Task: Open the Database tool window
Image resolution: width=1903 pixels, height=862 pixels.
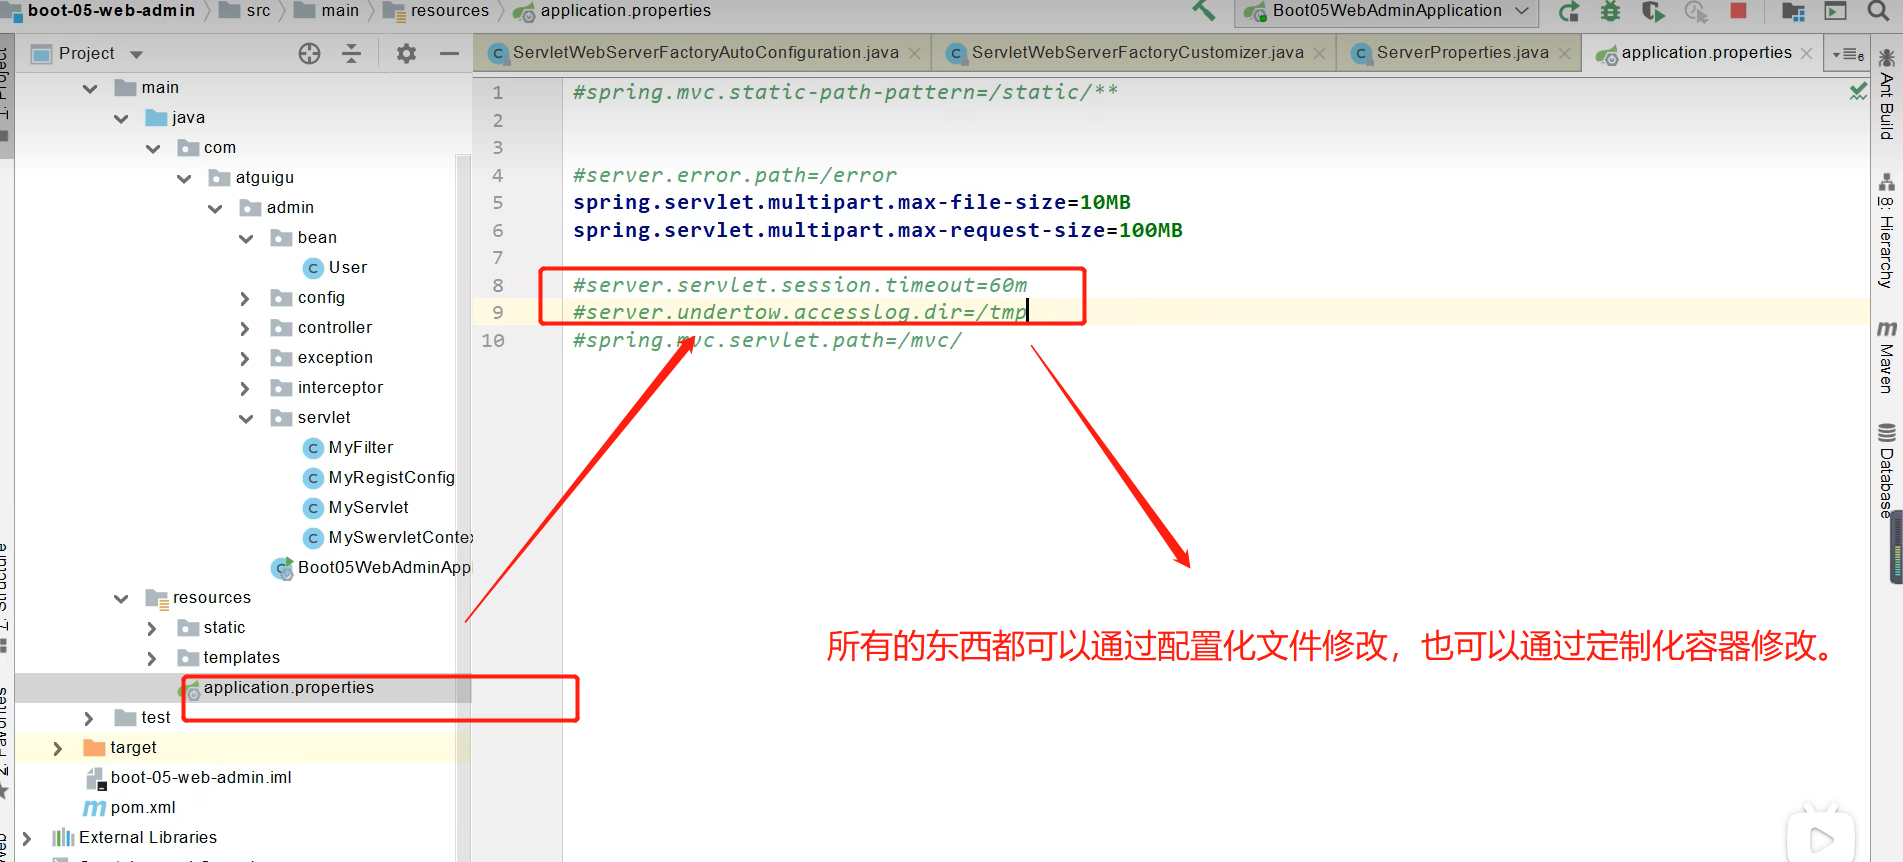Action: tap(1886, 470)
